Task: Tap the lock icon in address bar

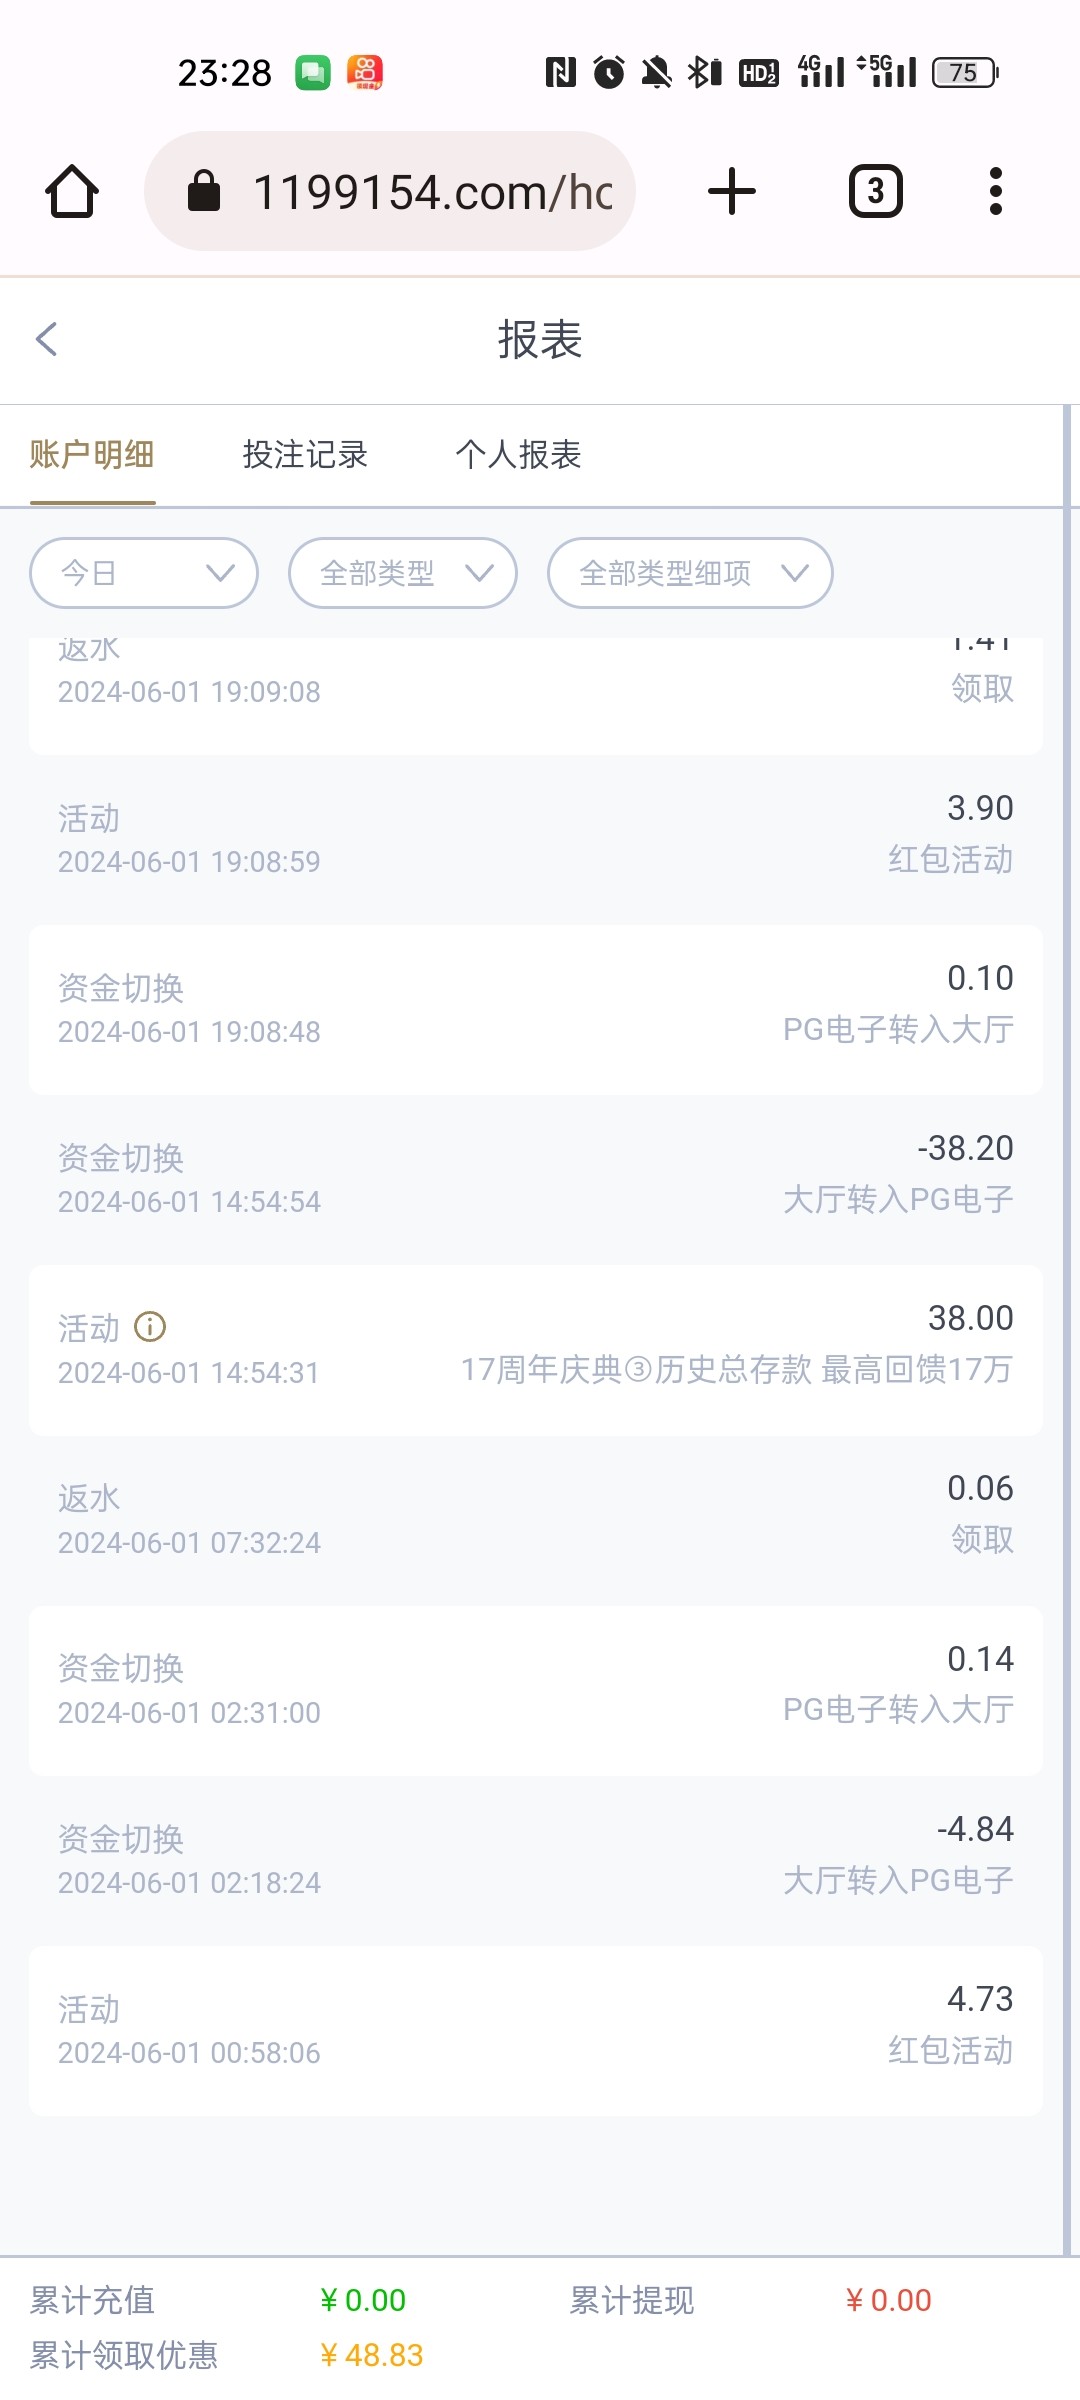Action: point(204,191)
